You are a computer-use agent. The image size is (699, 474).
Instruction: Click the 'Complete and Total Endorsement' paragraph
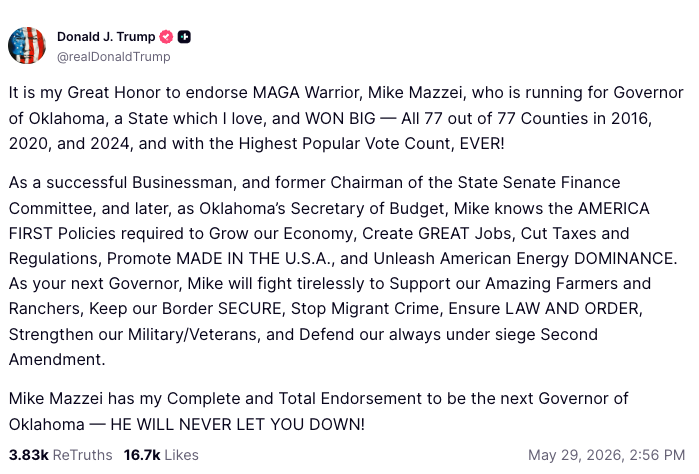click(318, 411)
